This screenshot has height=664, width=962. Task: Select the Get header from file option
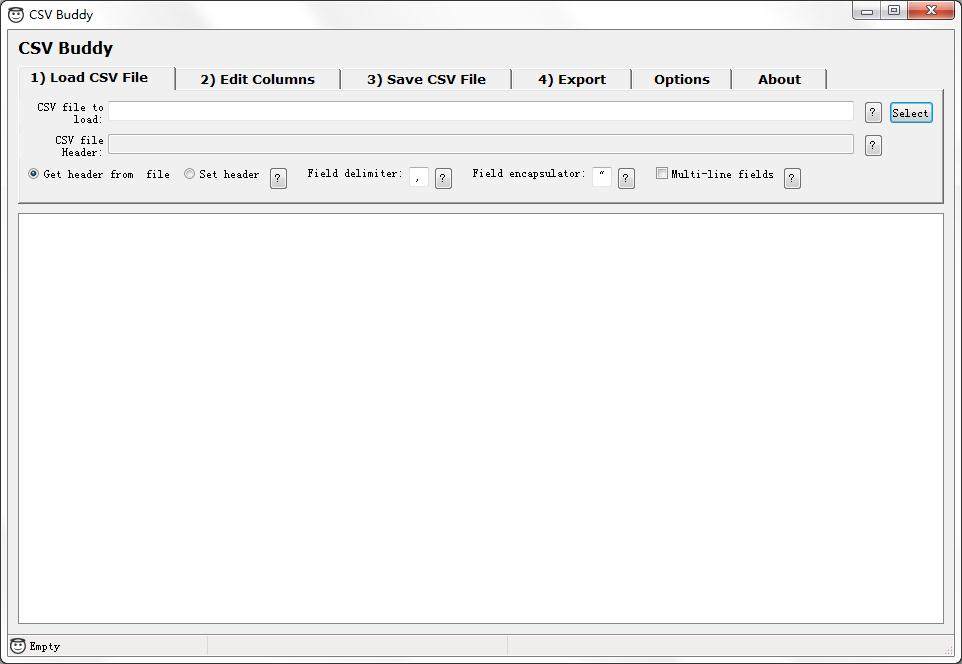click(32, 174)
